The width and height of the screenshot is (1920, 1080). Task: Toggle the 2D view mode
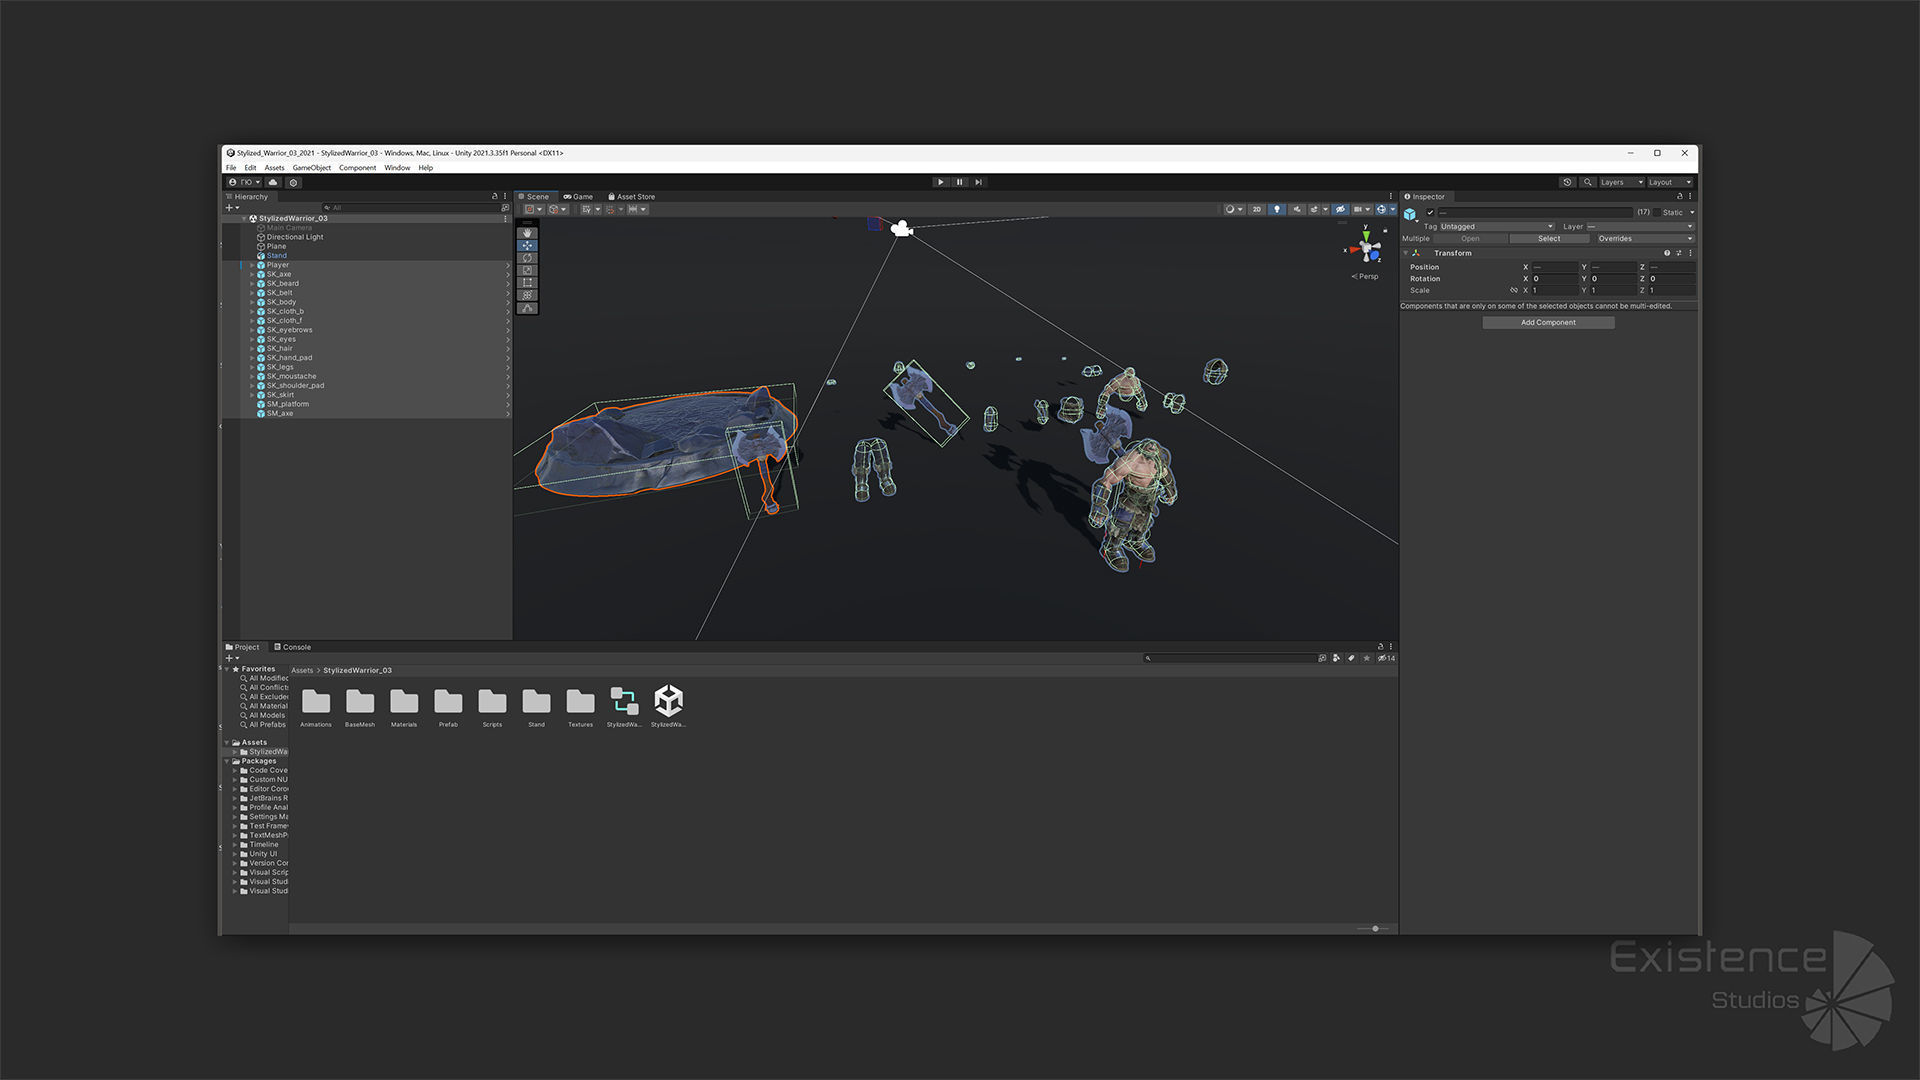[1257, 209]
